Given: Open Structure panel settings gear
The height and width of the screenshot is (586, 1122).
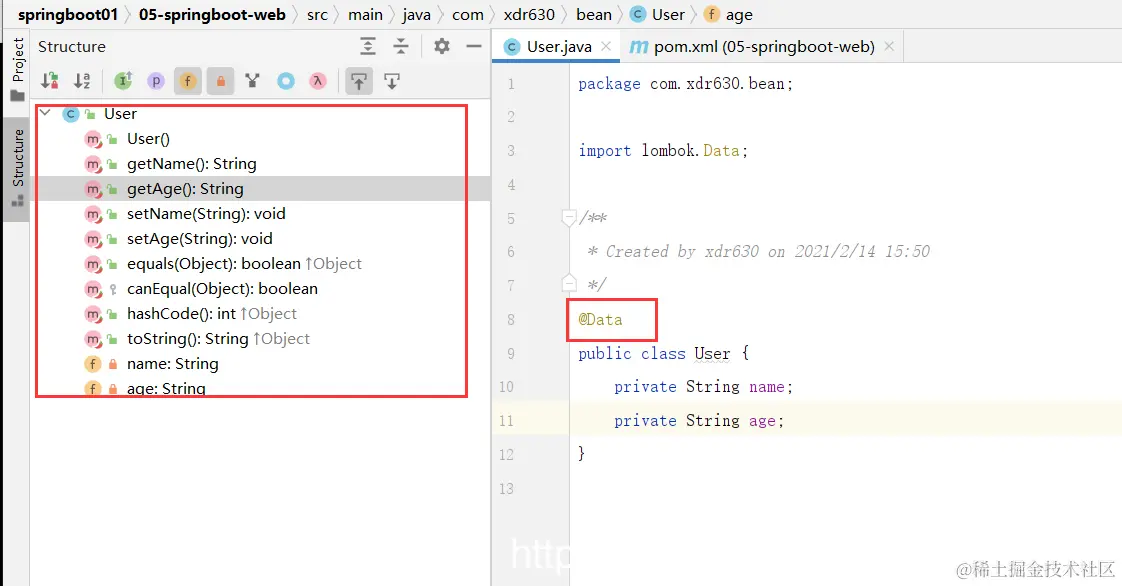Looking at the screenshot, I should tap(442, 47).
